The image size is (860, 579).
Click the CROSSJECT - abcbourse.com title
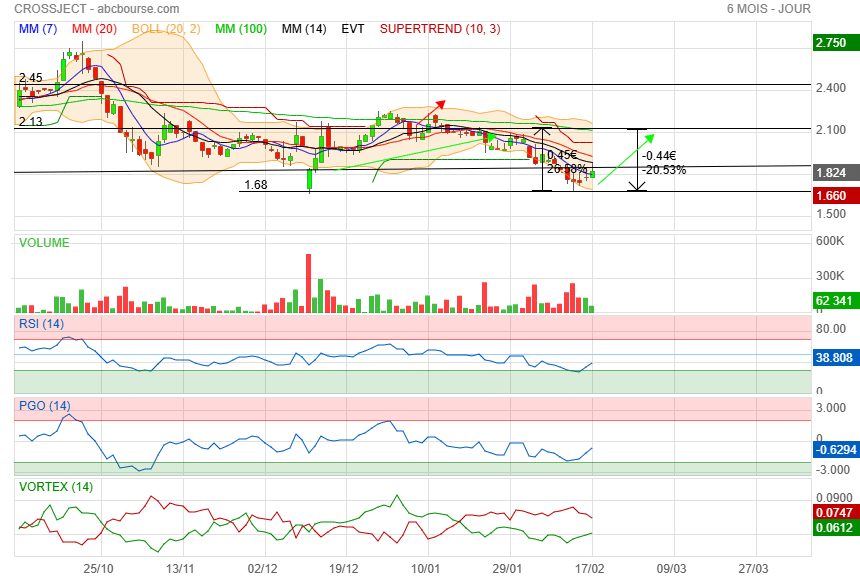(x=97, y=9)
